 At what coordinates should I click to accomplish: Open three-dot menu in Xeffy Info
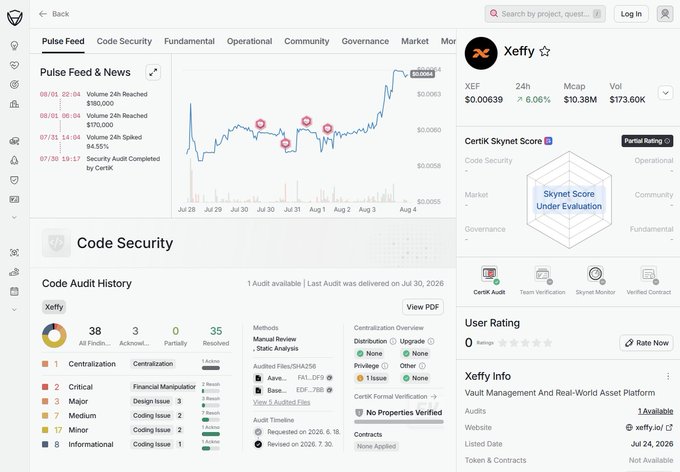tap(668, 376)
